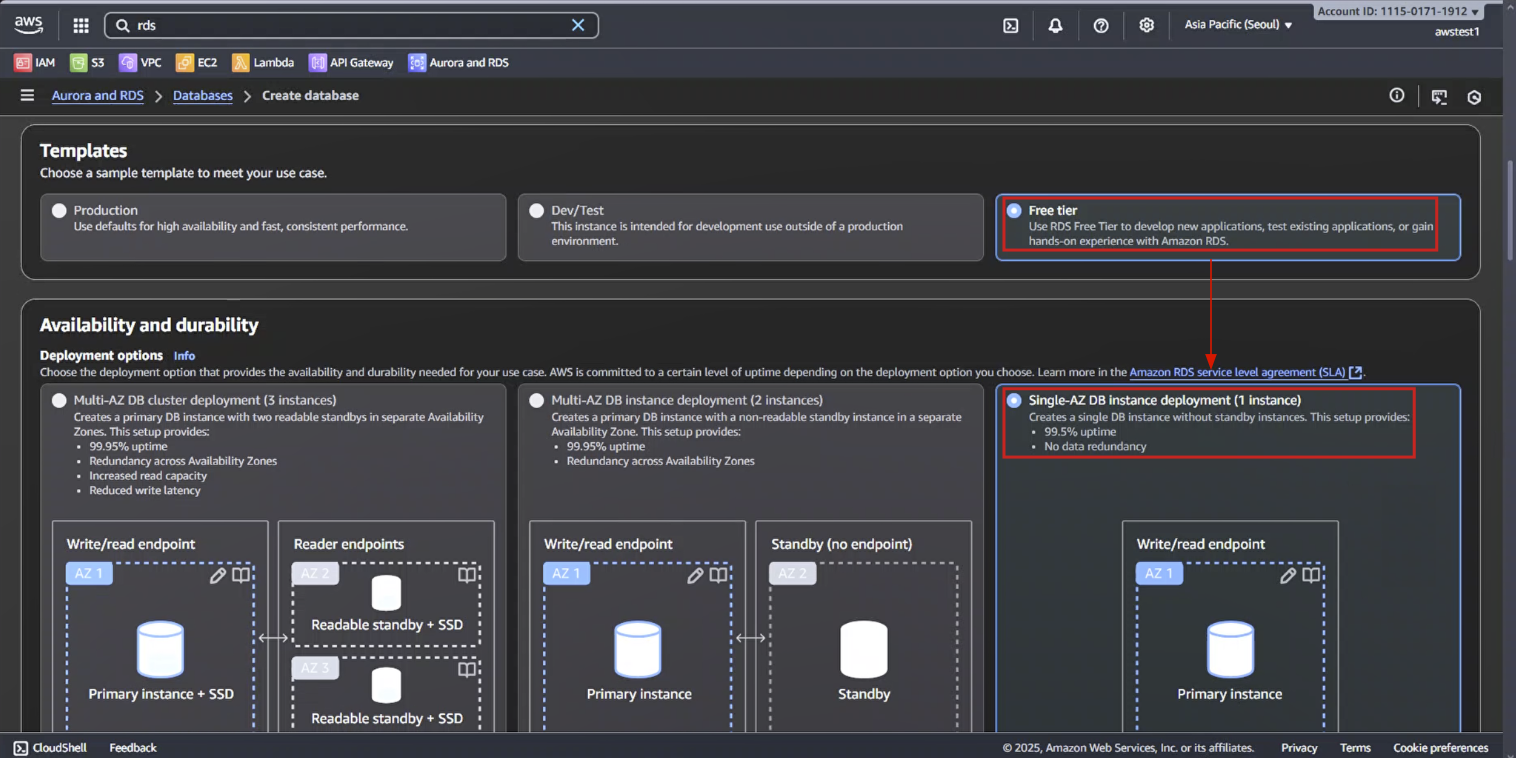Viewport: 1516px width, 758px height.
Task: Open the notifications bell
Action: coord(1055,25)
